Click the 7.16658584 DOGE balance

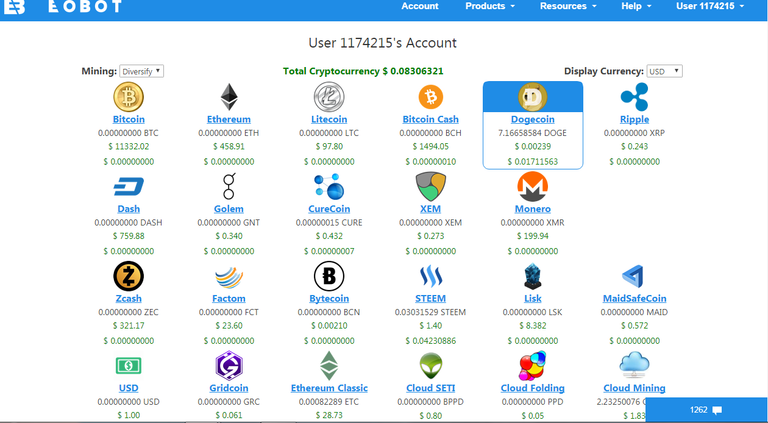533,133
